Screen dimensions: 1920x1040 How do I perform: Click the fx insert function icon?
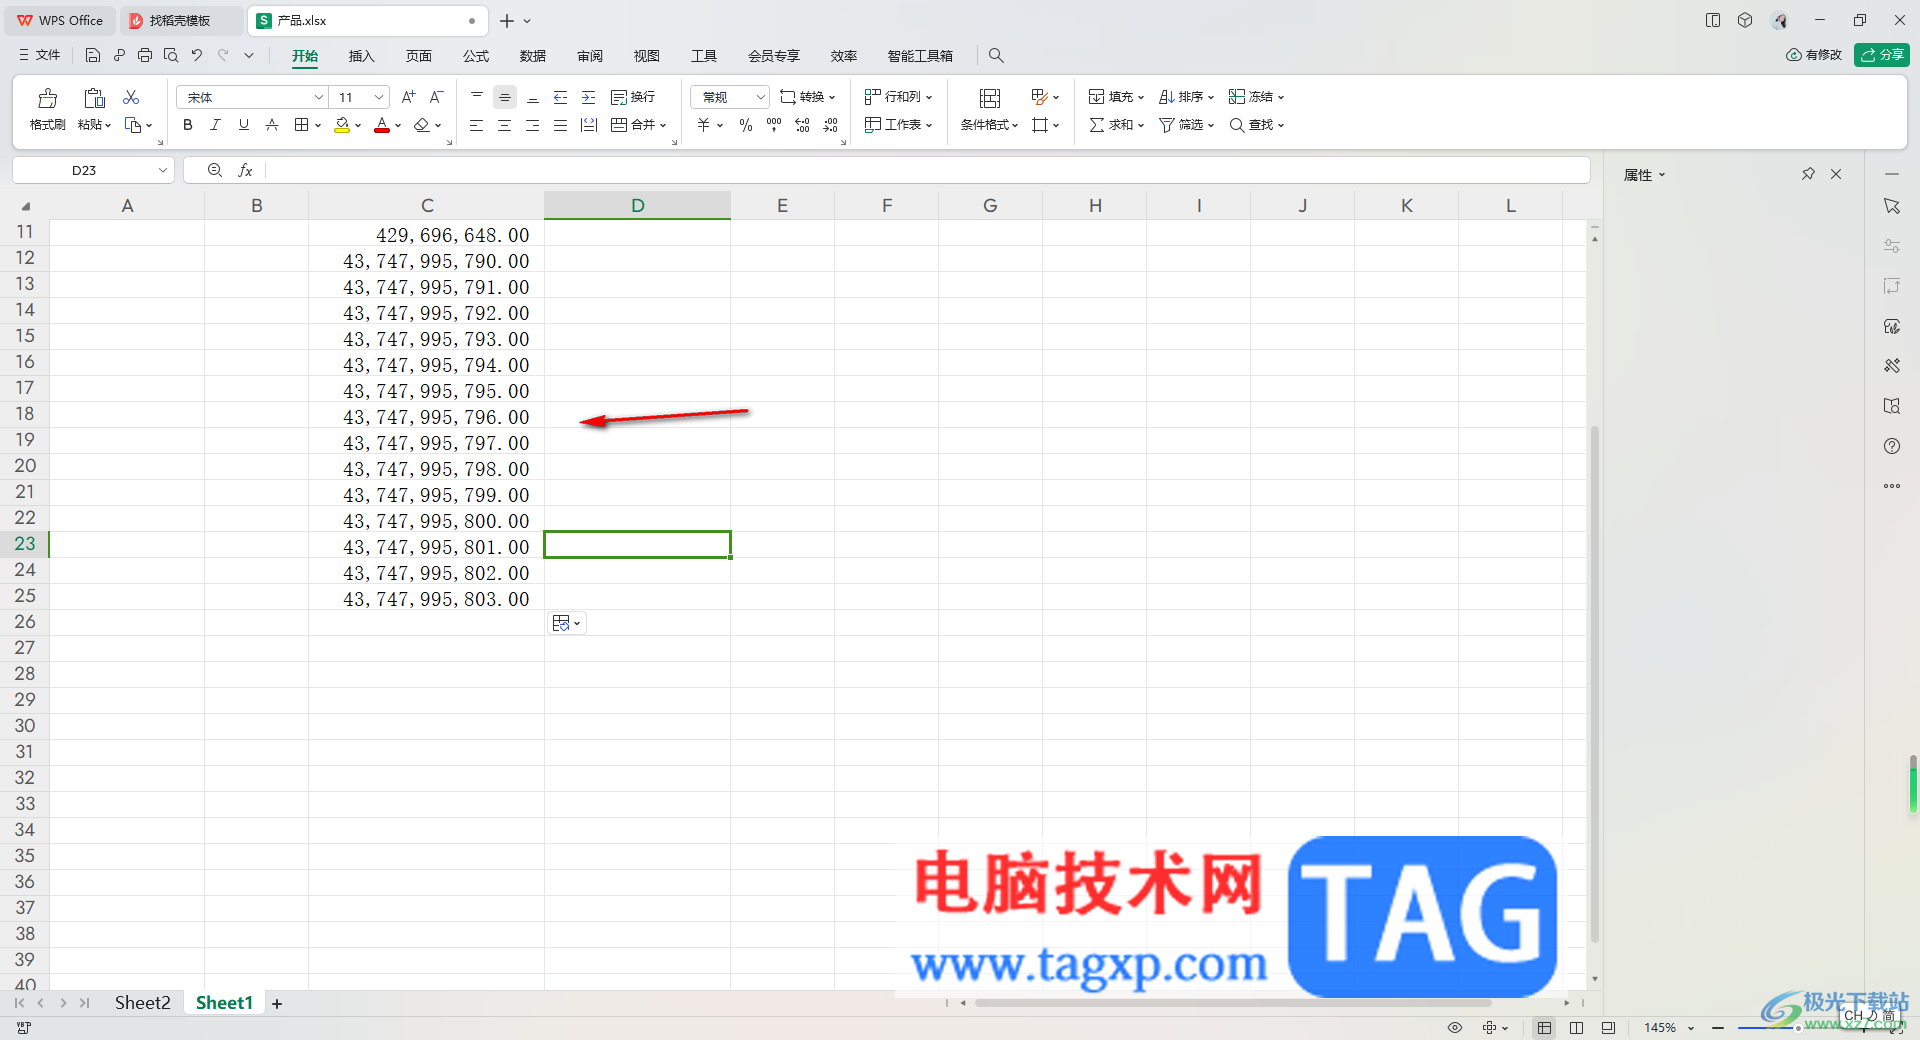(245, 171)
